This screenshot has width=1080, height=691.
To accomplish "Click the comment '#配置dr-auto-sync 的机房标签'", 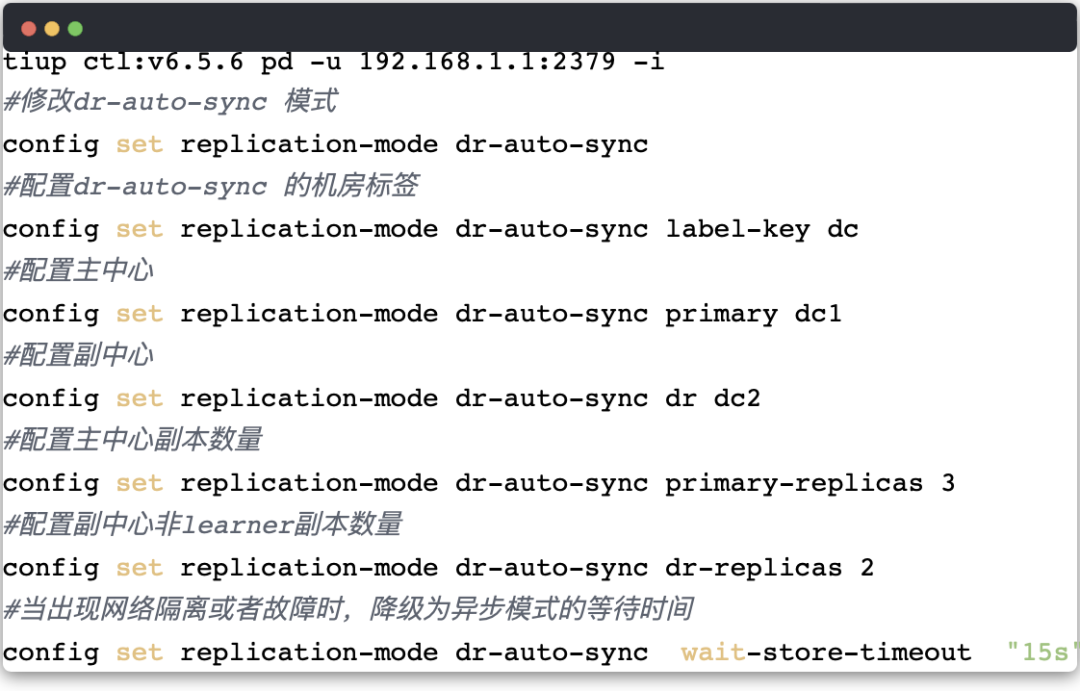I will coord(211,186).
